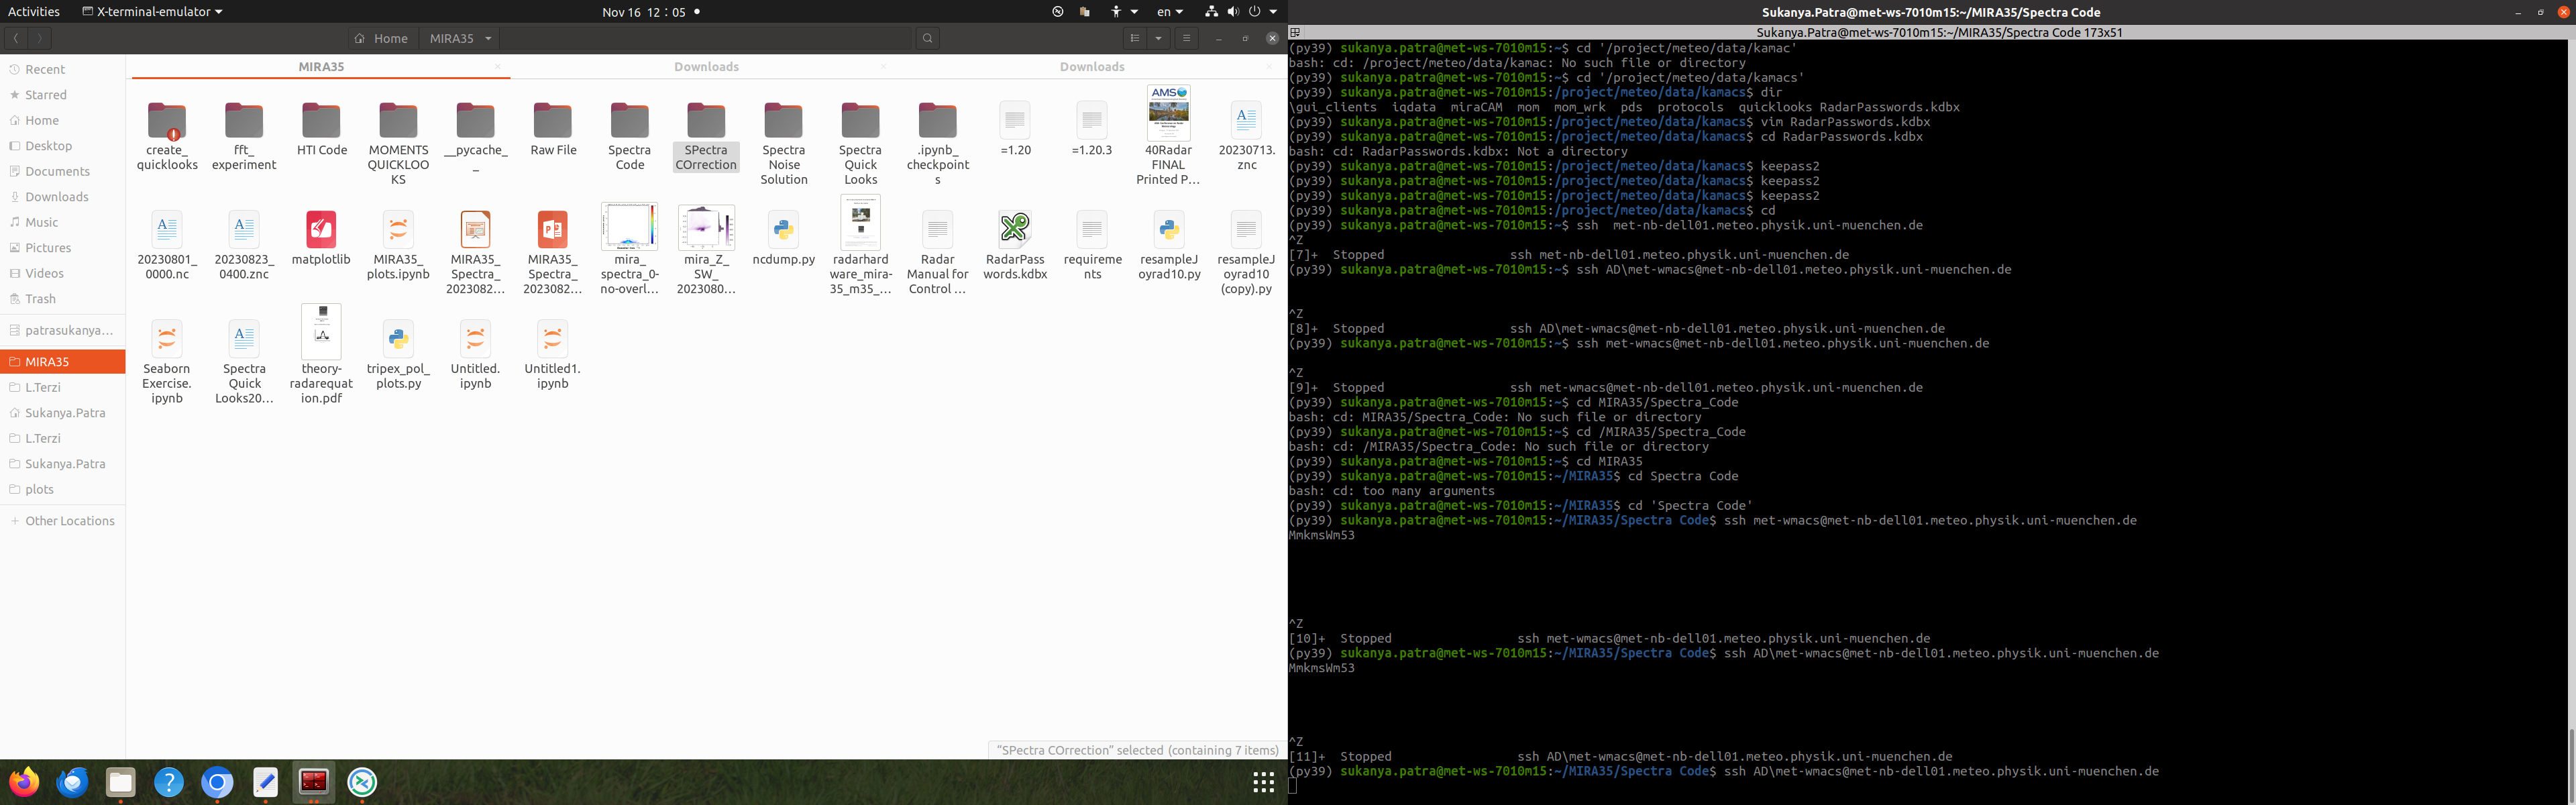
Task: Go back in file manager history
Action: click(x=16, y=38)
